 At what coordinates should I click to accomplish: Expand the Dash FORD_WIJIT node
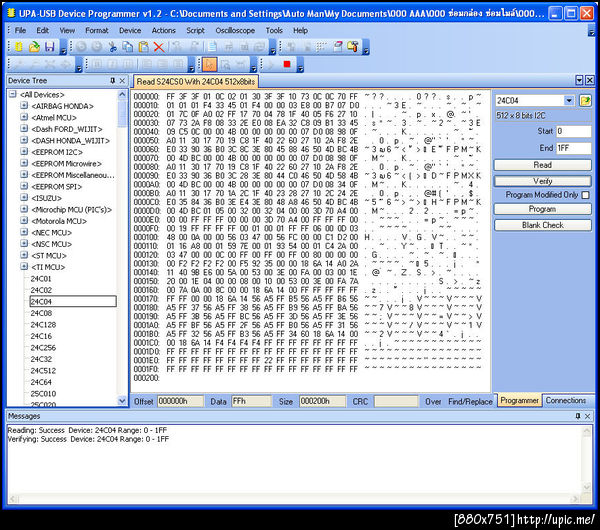24,129
